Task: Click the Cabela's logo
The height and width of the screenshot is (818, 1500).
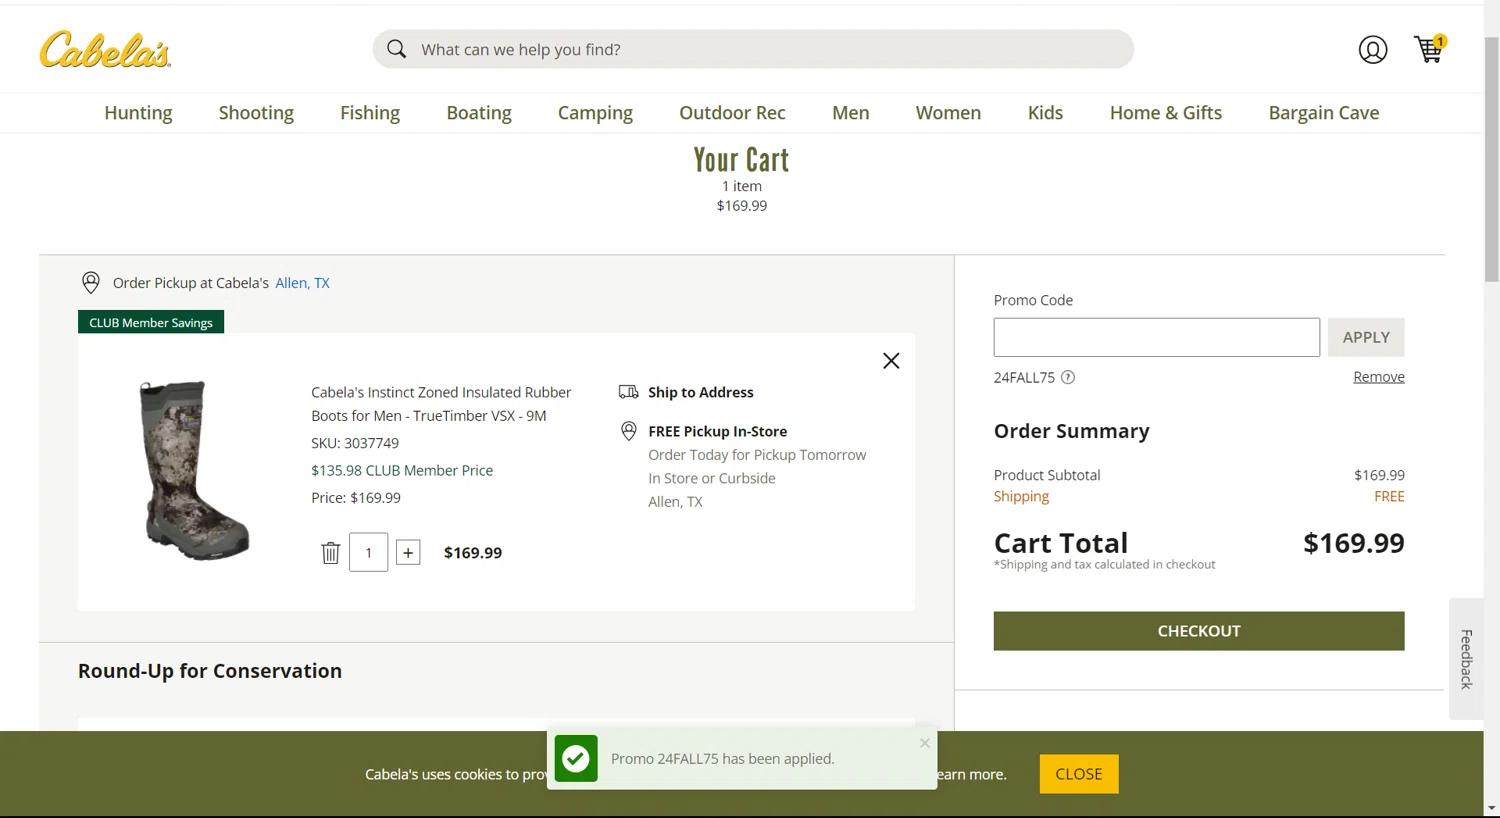Action: click(x=105, y=50)
